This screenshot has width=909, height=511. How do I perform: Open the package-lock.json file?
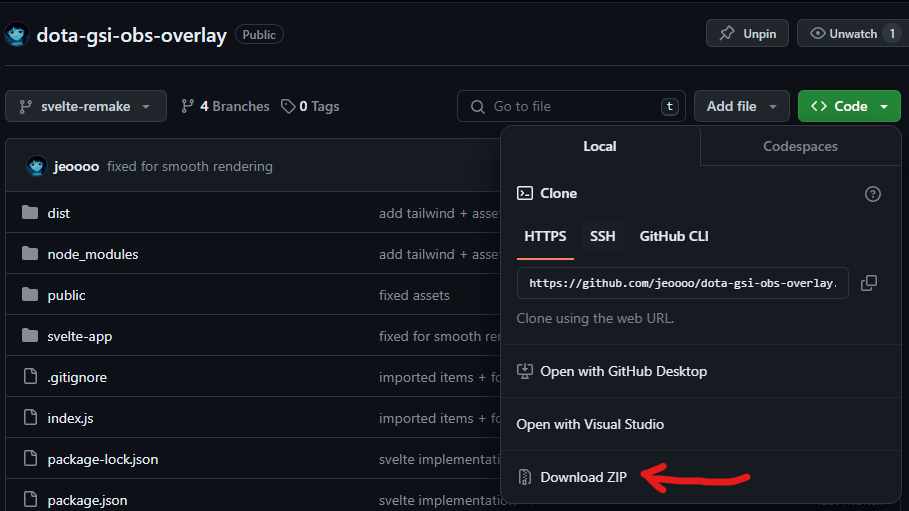tap(103, 459)
